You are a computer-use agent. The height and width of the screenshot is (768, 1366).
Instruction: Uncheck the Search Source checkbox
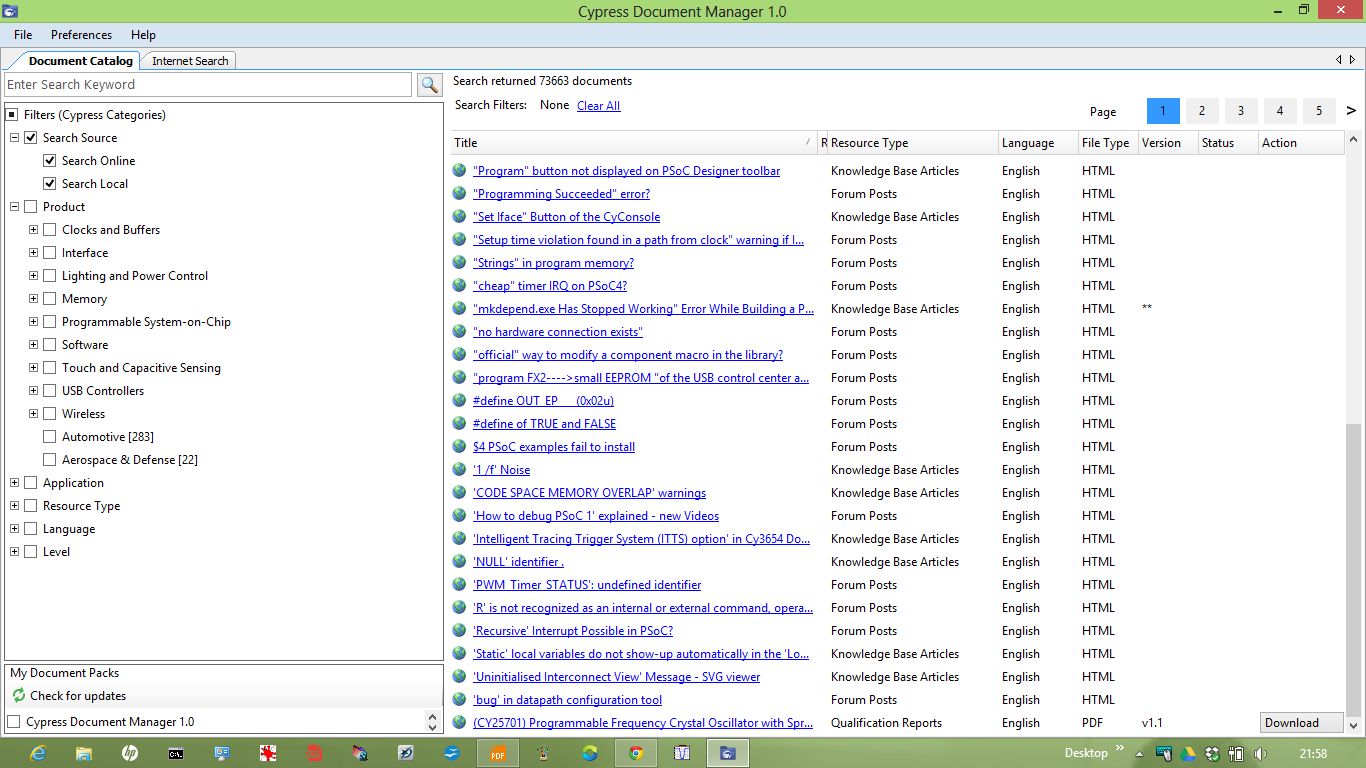[30, 137]
